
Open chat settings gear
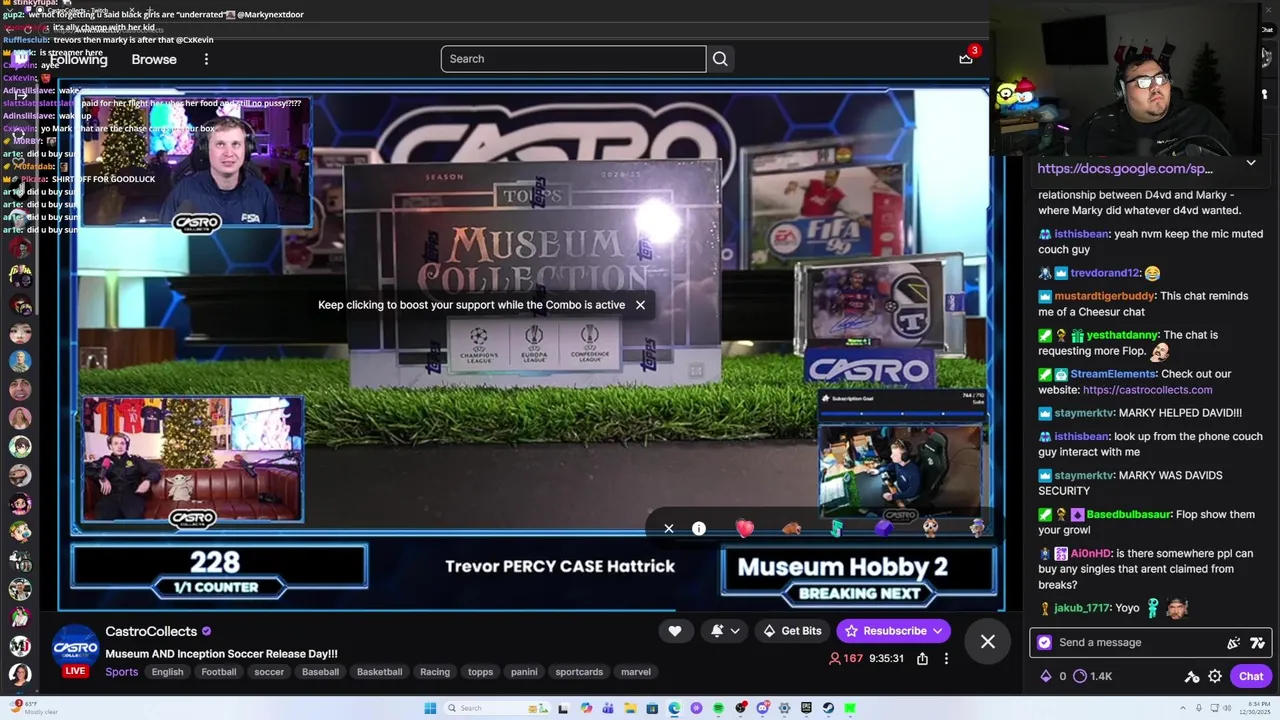point(1215,676)
